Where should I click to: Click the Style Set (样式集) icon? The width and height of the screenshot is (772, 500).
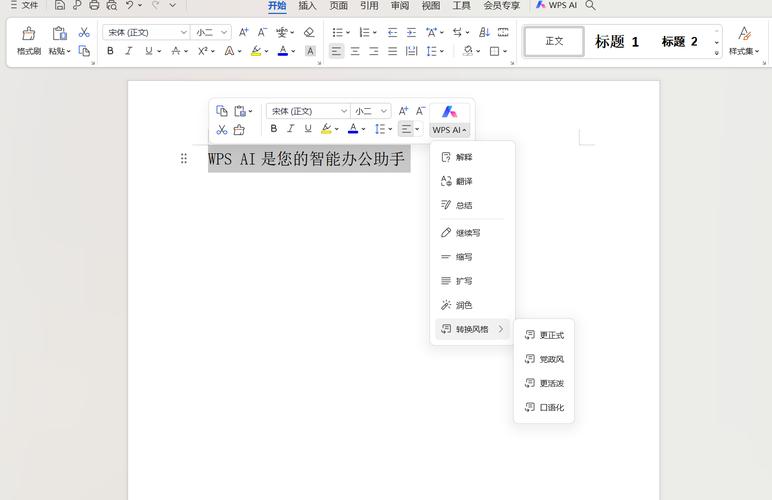coord(744,33)
